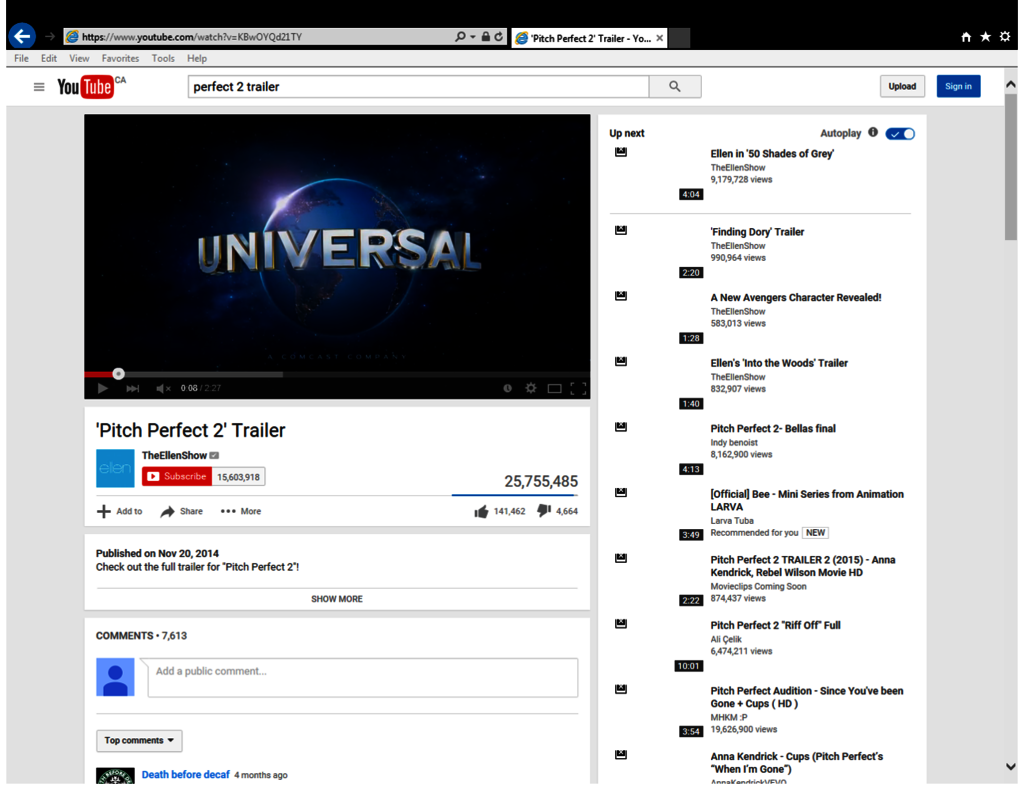
Task: Skip to next video in player
Action: click(133, 388)
